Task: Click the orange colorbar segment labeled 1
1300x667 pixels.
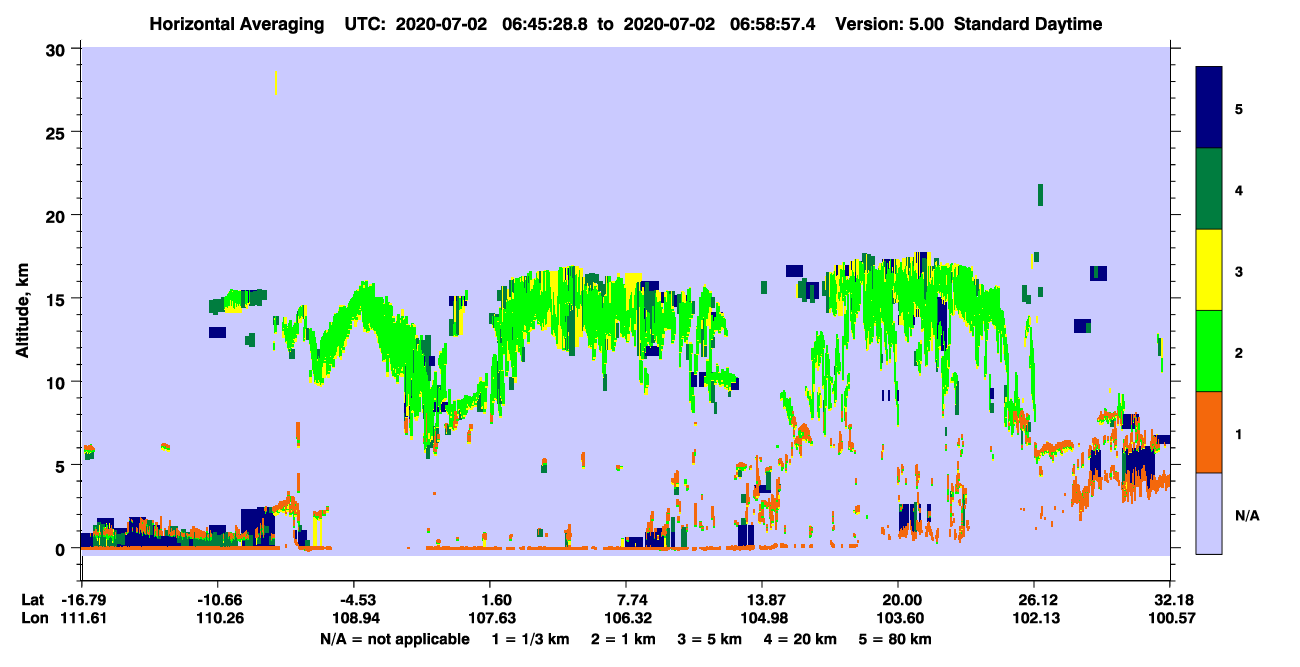Action: pos(1209,432)
